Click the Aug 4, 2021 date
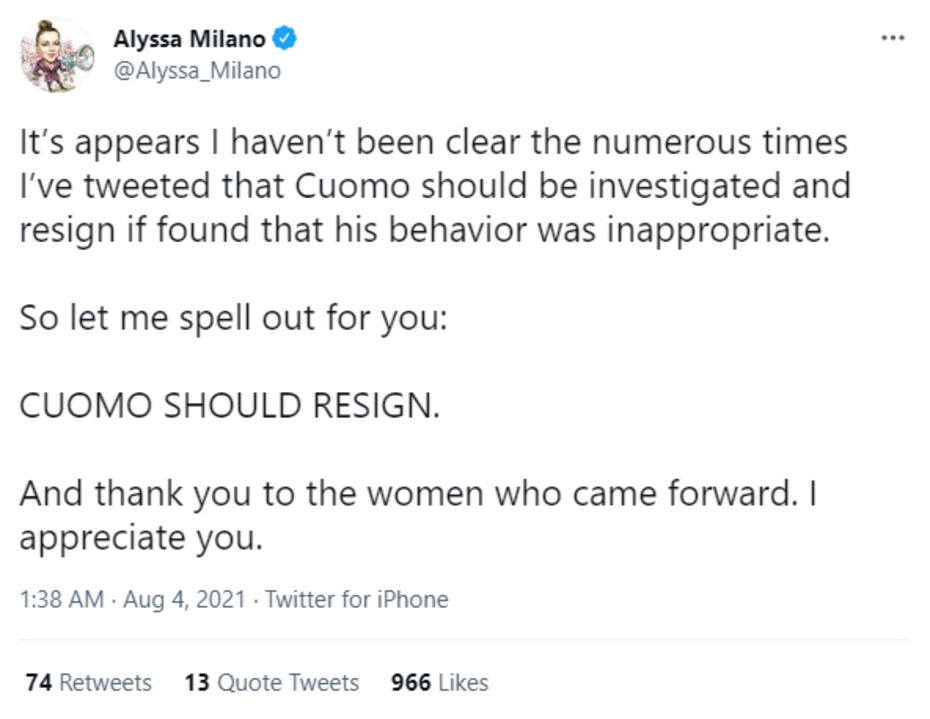Viewport: 930px width, 719px height. click(x=185, y=600)
